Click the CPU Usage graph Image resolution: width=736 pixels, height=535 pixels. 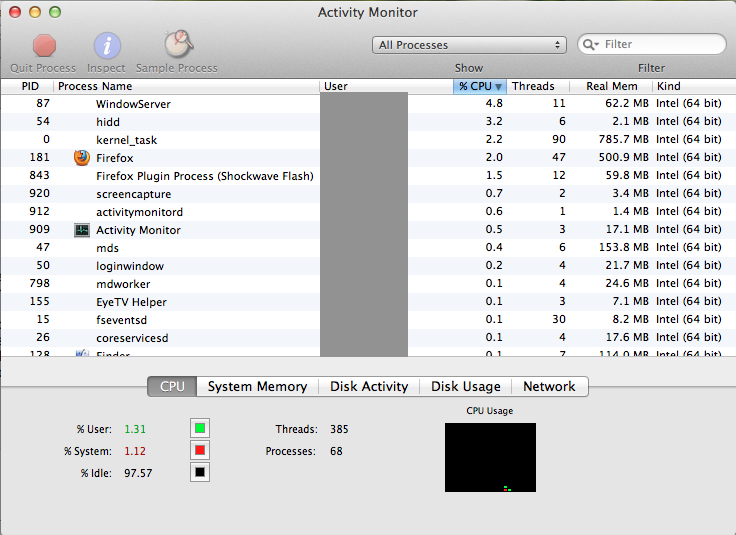[490, 458]
